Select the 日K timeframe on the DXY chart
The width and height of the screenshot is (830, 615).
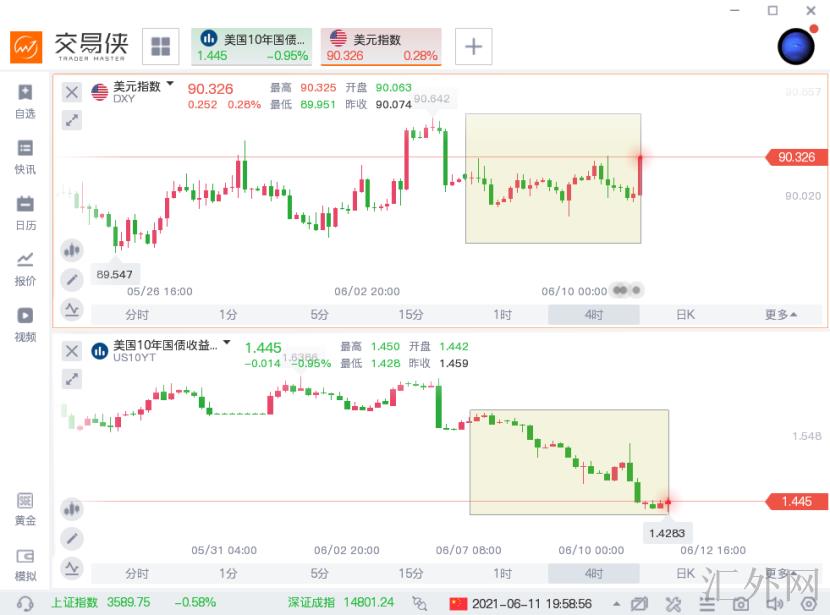coord(684,314)
